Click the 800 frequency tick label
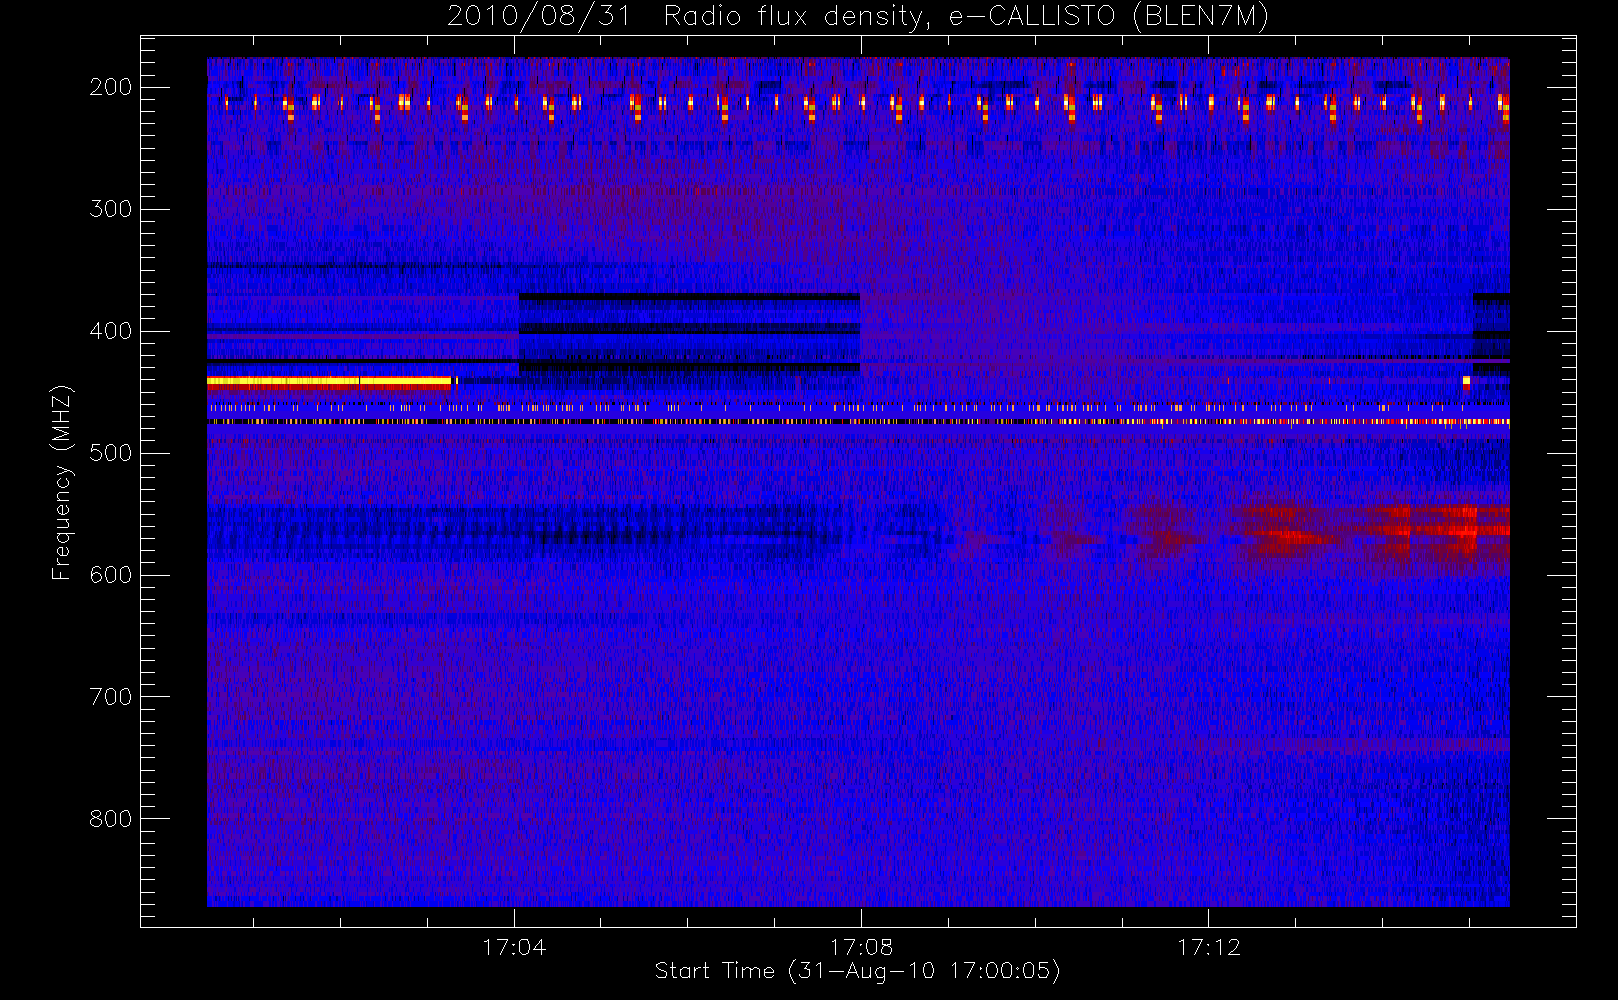 point(110,819)
